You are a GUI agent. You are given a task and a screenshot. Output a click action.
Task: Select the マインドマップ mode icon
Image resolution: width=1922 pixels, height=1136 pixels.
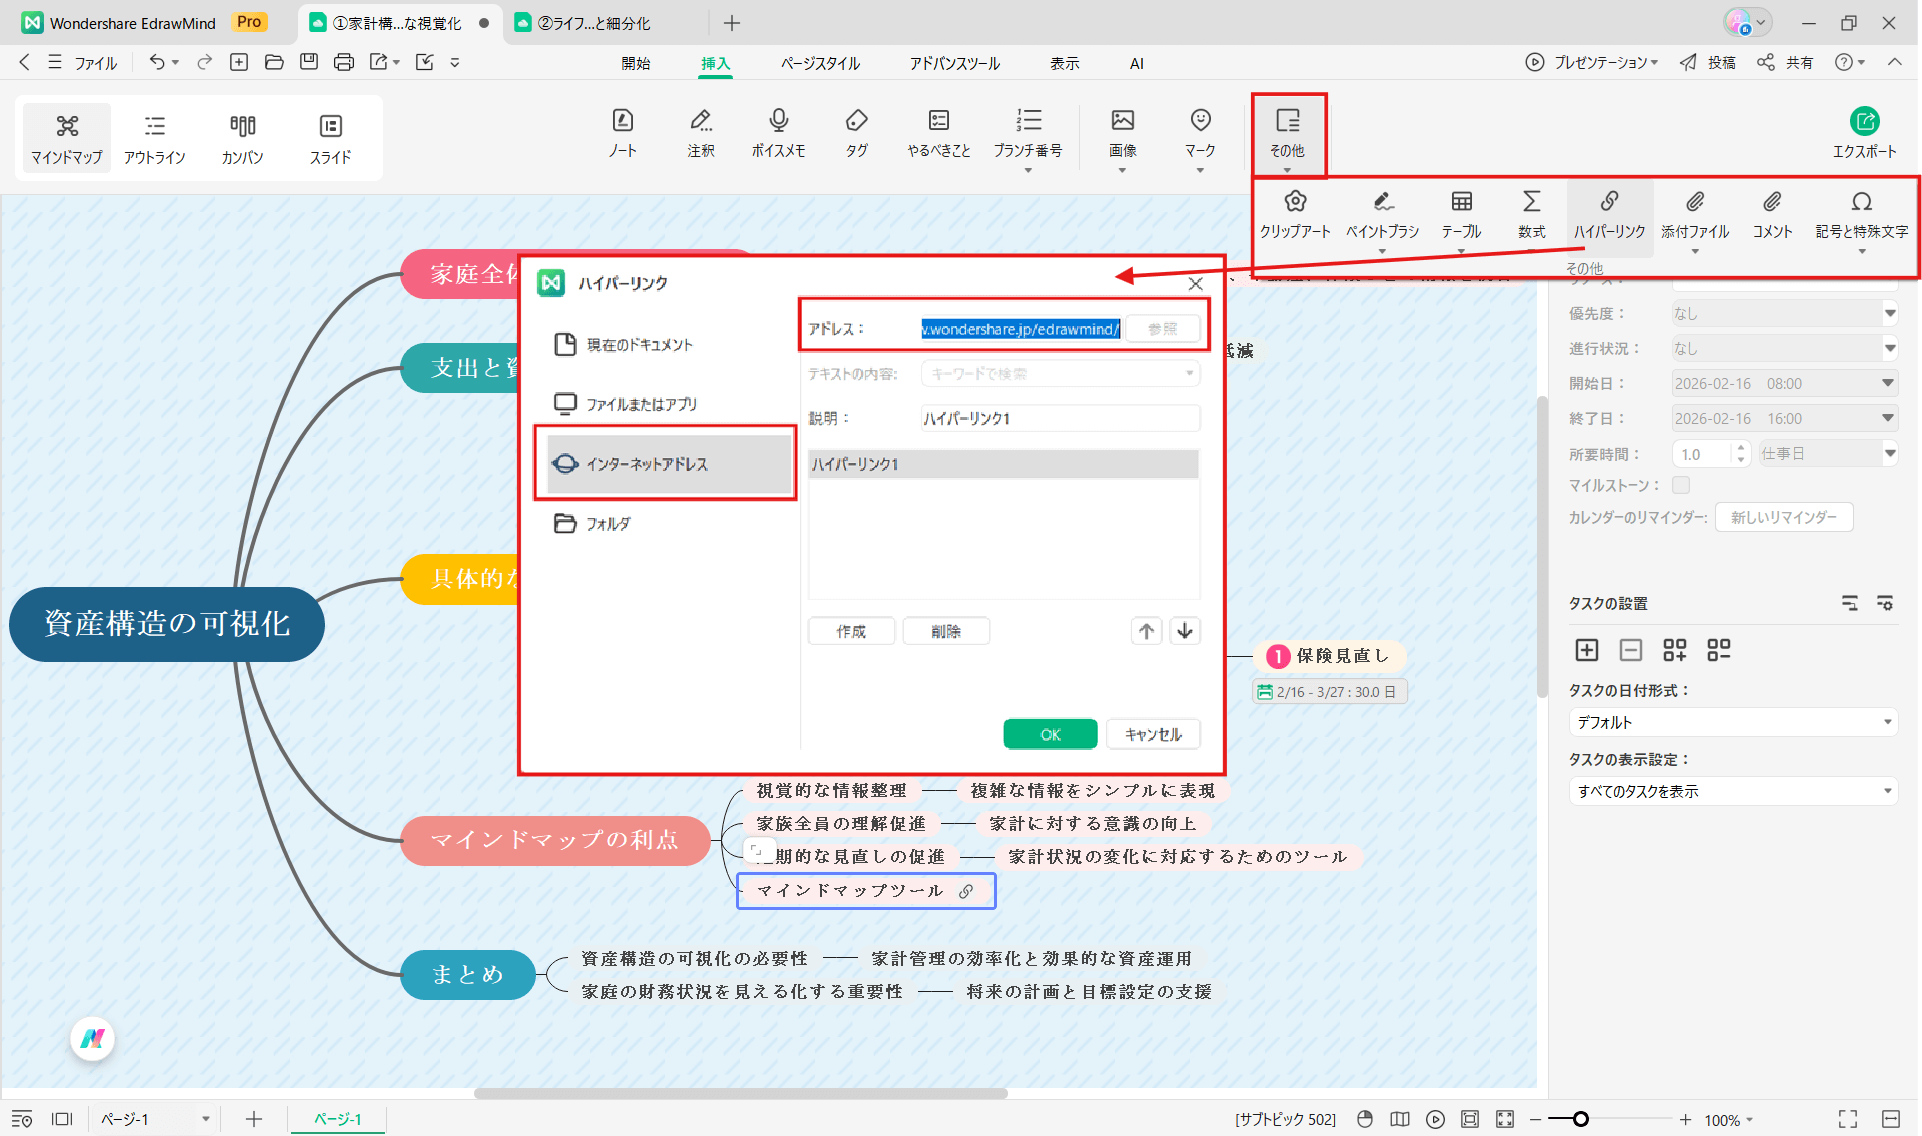pyautogui.click(x=66, y=137)
